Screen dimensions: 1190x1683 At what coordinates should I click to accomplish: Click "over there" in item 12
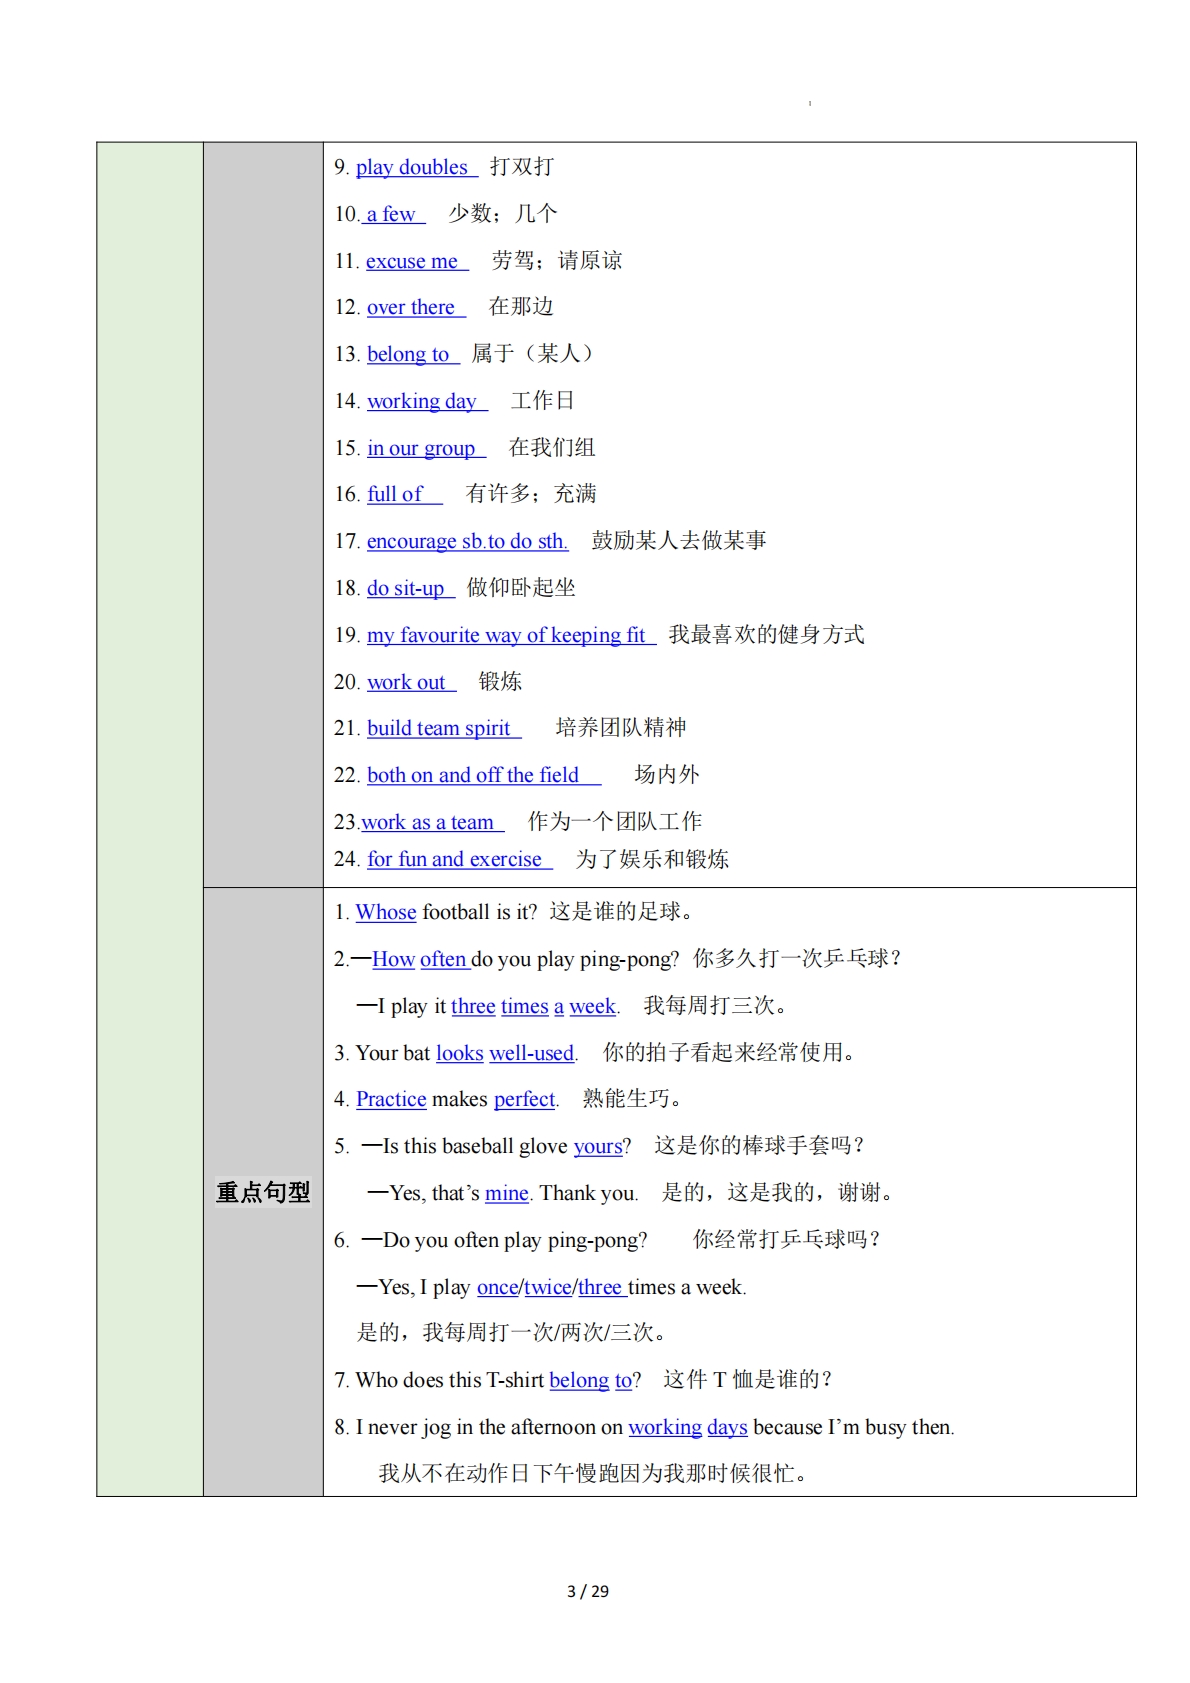[410, 307]
